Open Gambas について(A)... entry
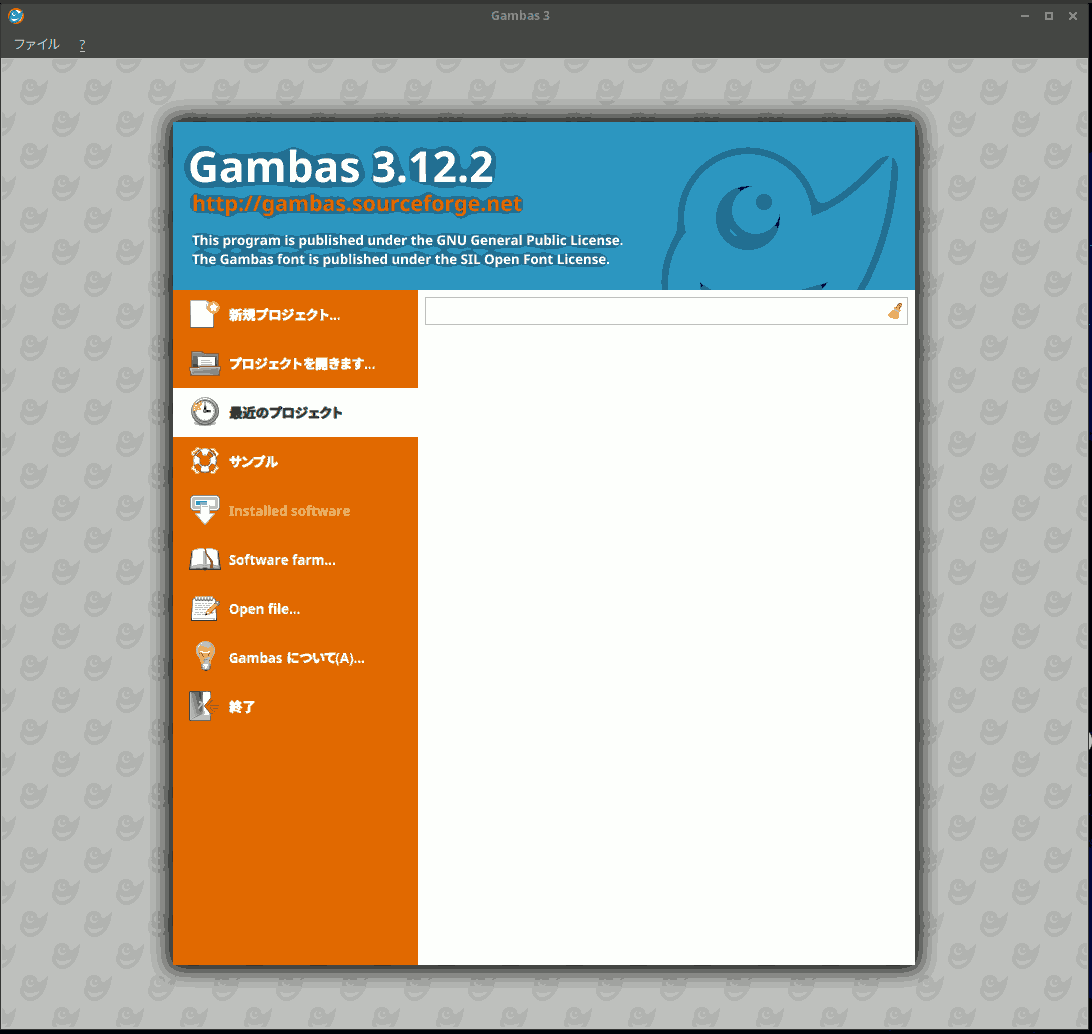 point(295,658)
